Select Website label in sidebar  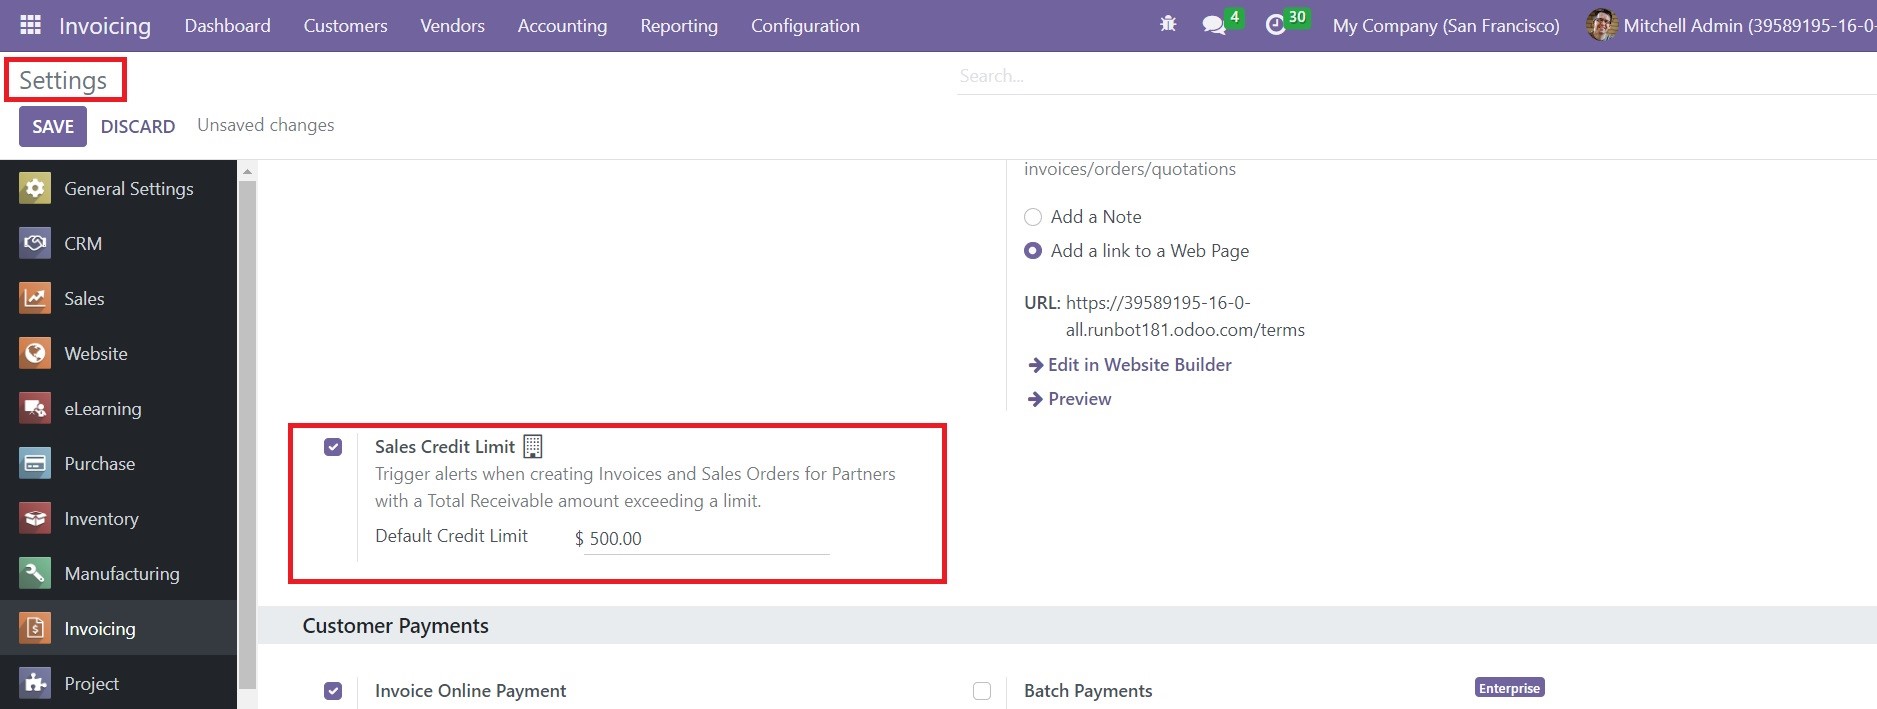click(96, 353)
